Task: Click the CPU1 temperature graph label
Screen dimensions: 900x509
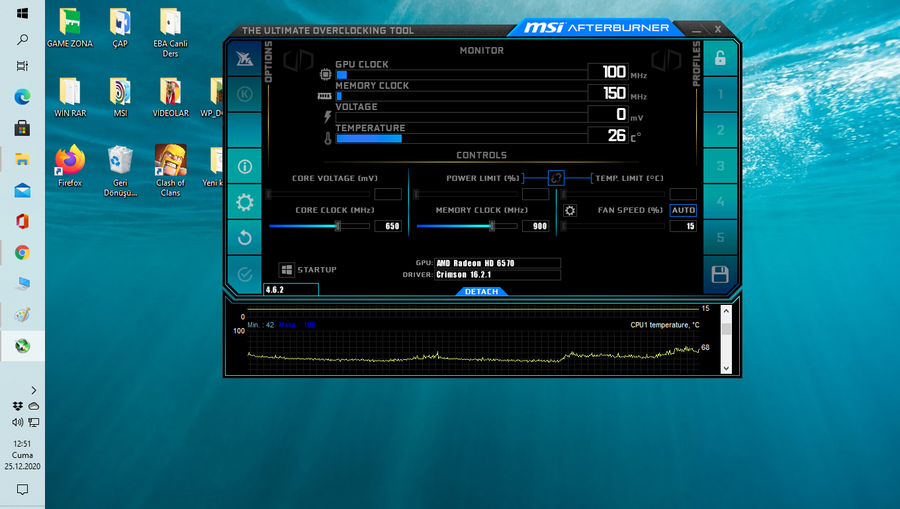Action: pos(665,325)
